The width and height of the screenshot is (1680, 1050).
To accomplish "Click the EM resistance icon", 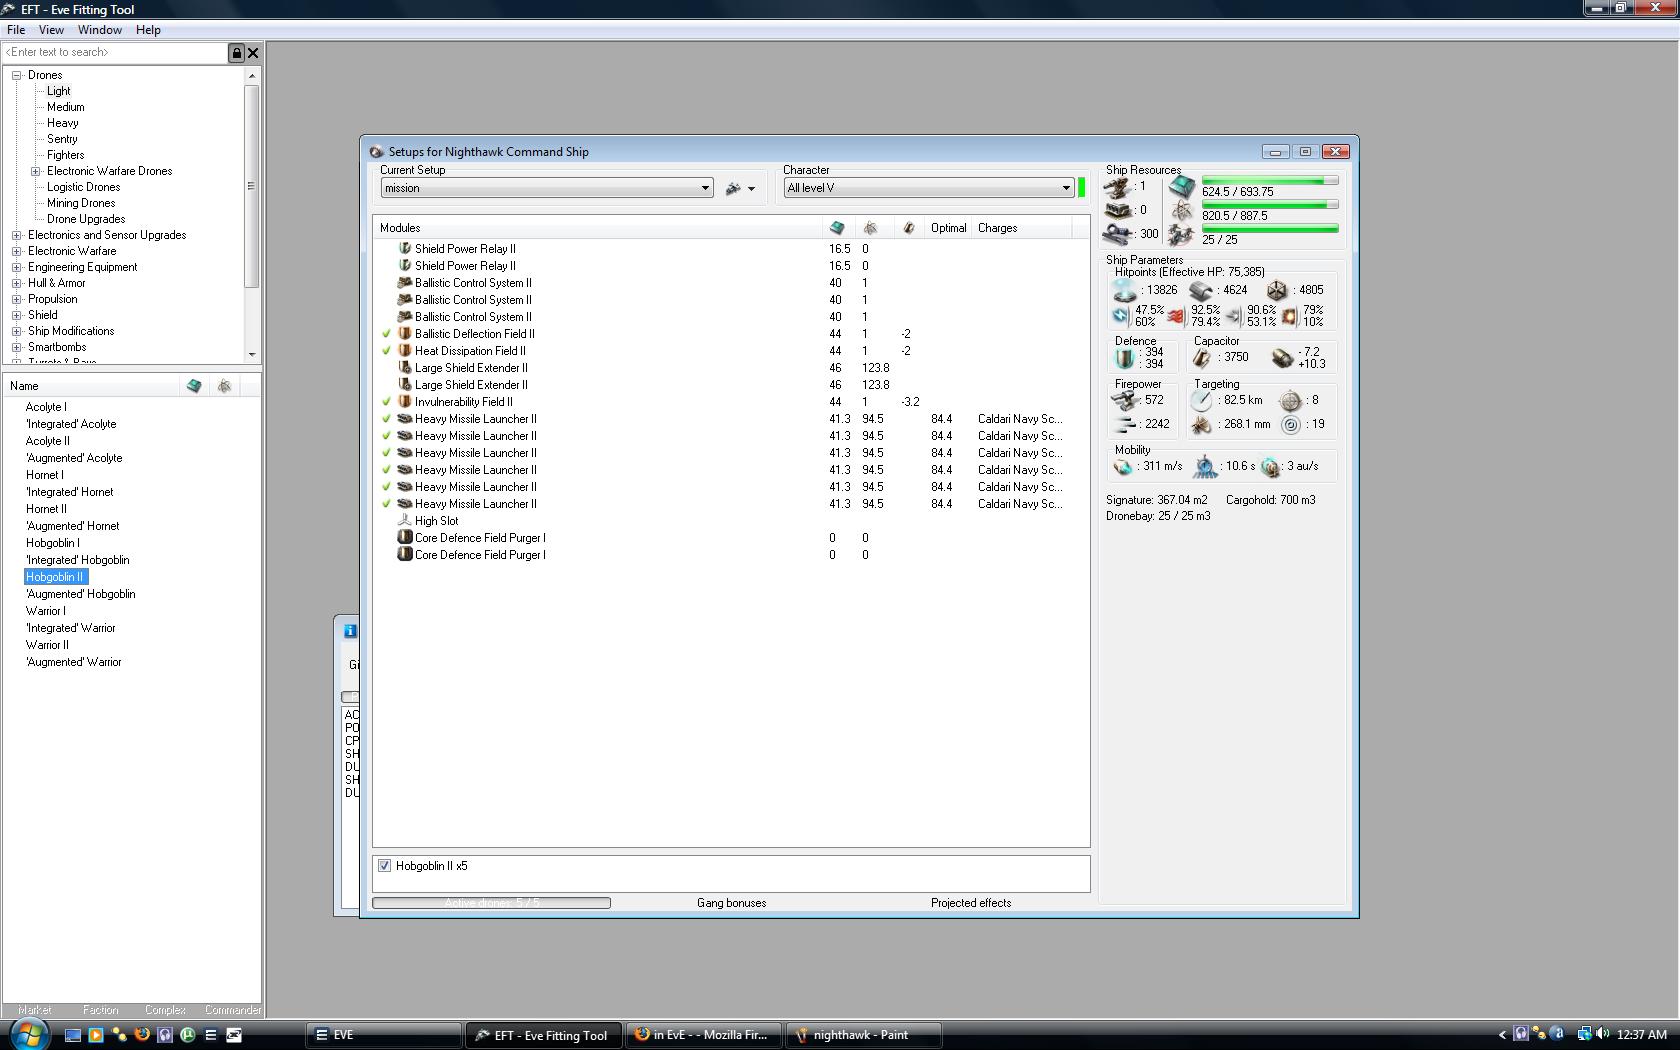I will (x=1121, y=316).
